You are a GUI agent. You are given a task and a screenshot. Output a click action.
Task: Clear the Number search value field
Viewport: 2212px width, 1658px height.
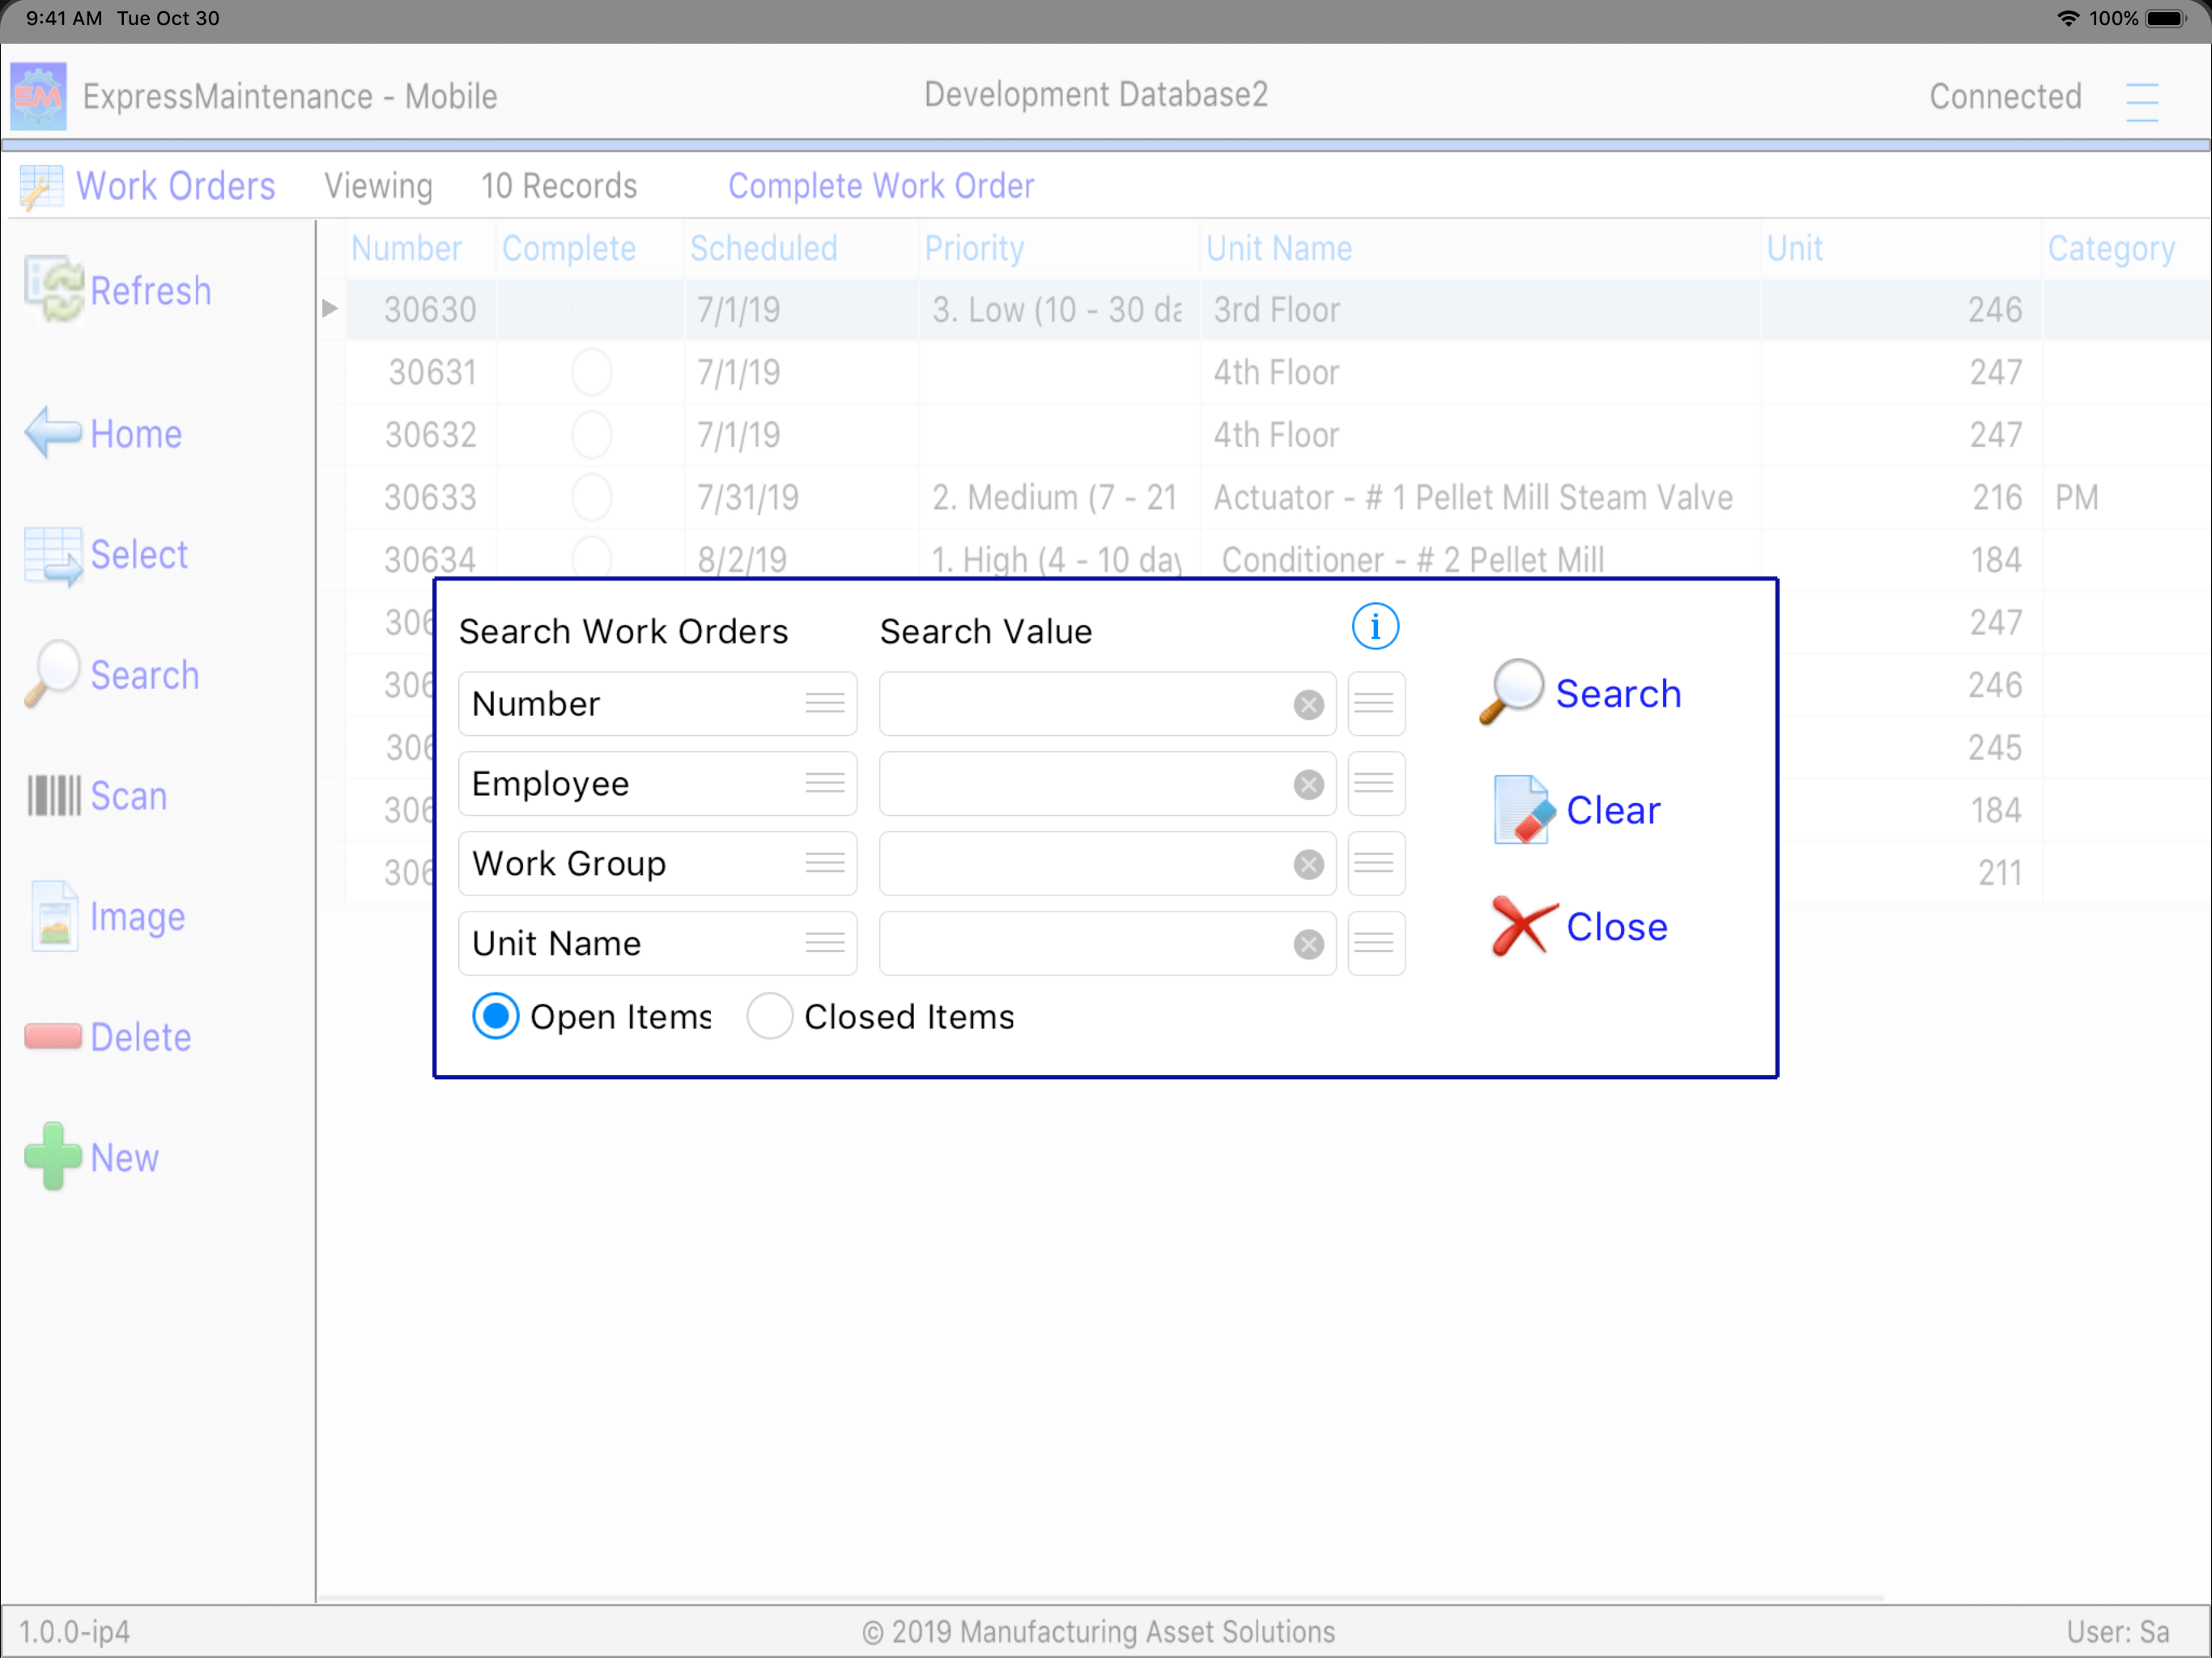[1308, 705]
